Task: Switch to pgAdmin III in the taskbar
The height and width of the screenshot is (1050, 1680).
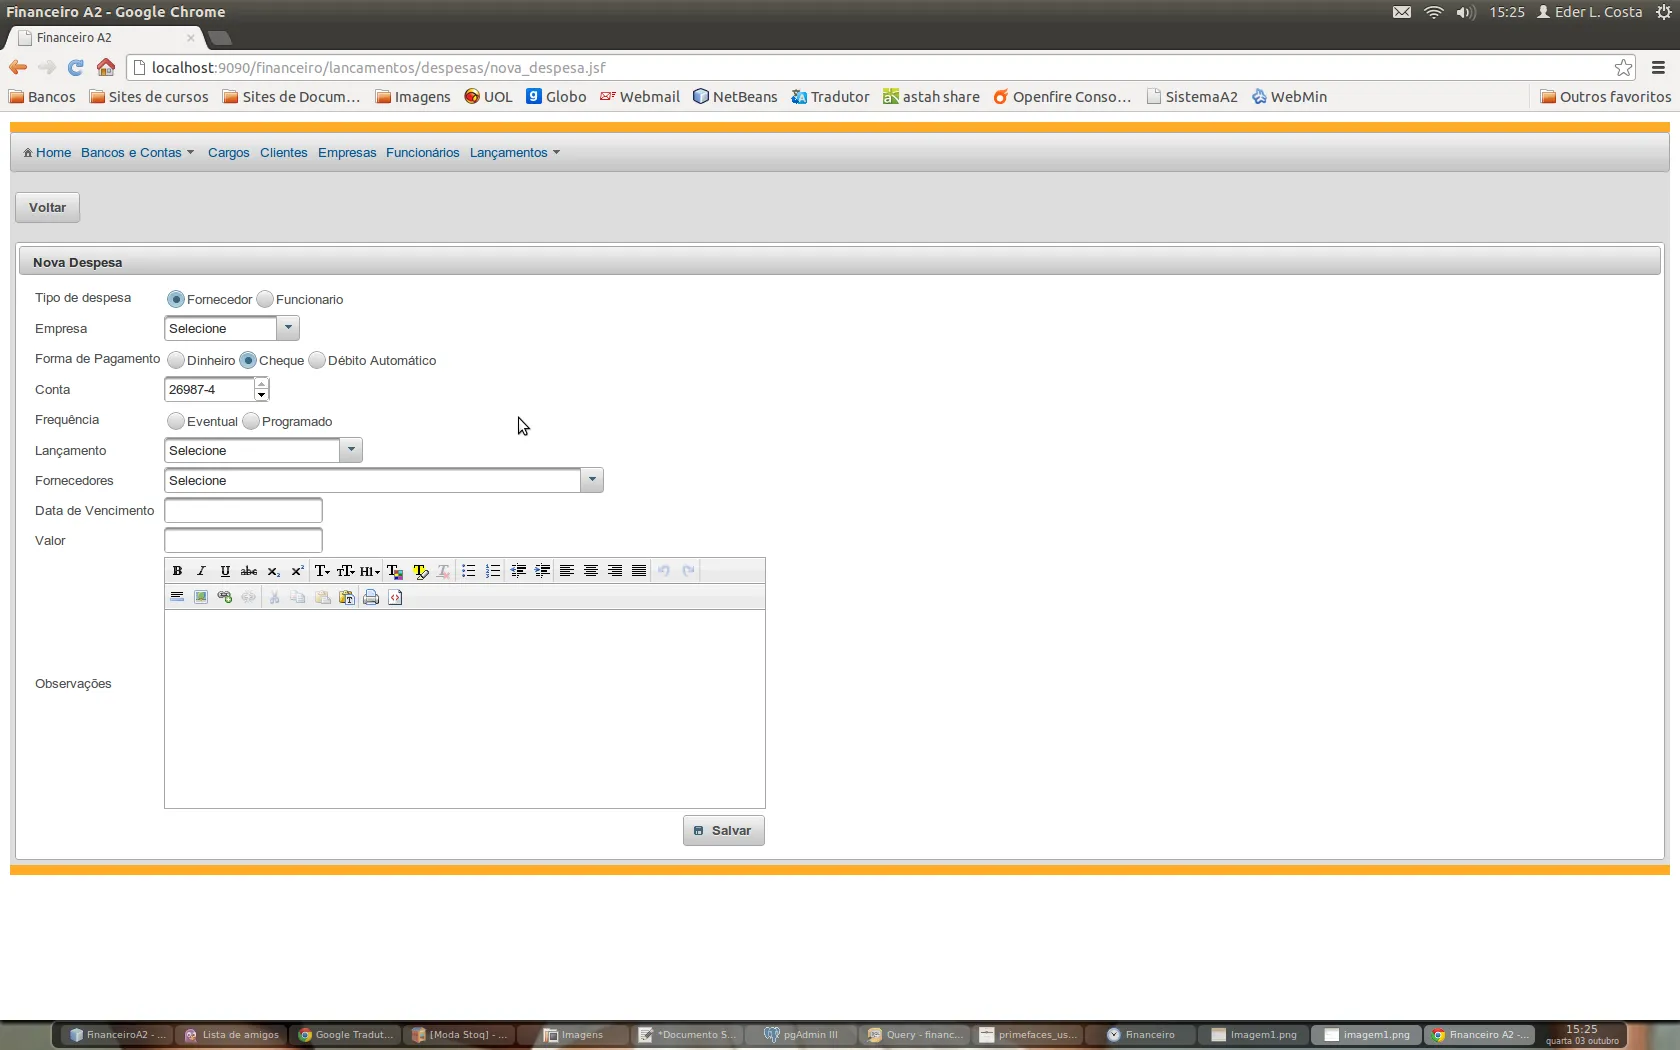Action: [x=801, y=1035]
